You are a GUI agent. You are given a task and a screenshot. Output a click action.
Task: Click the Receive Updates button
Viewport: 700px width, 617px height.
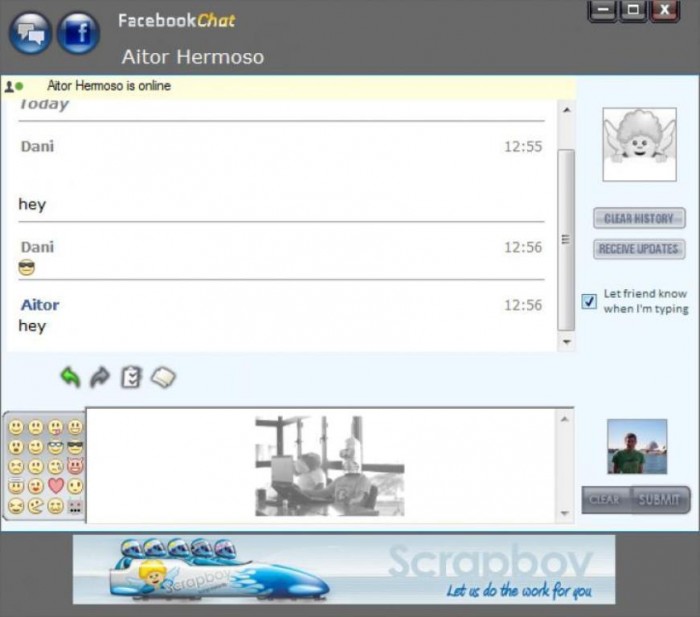[x=639, y=249]
